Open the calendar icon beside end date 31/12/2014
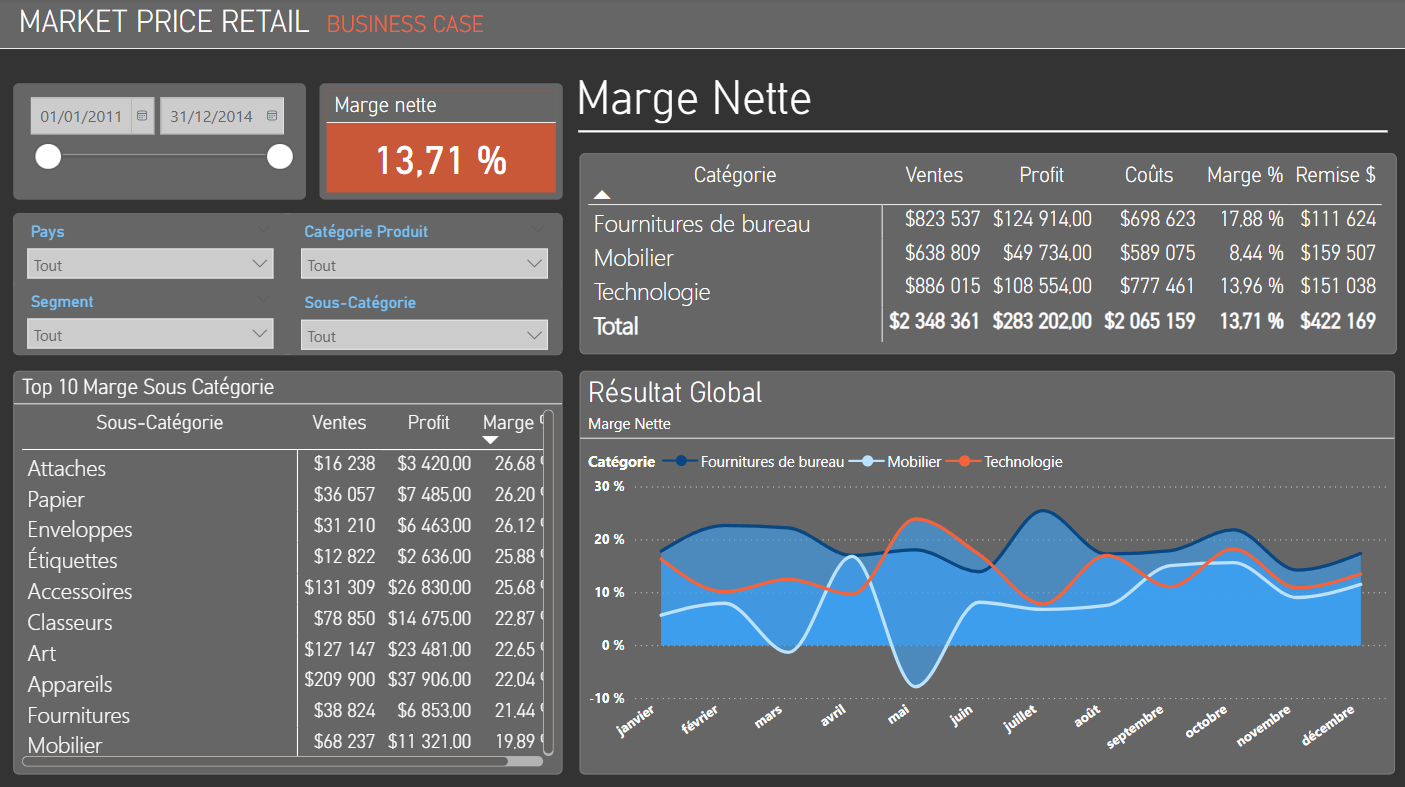This screenshot has height=787, width=1405. click(x=270, y=115)
